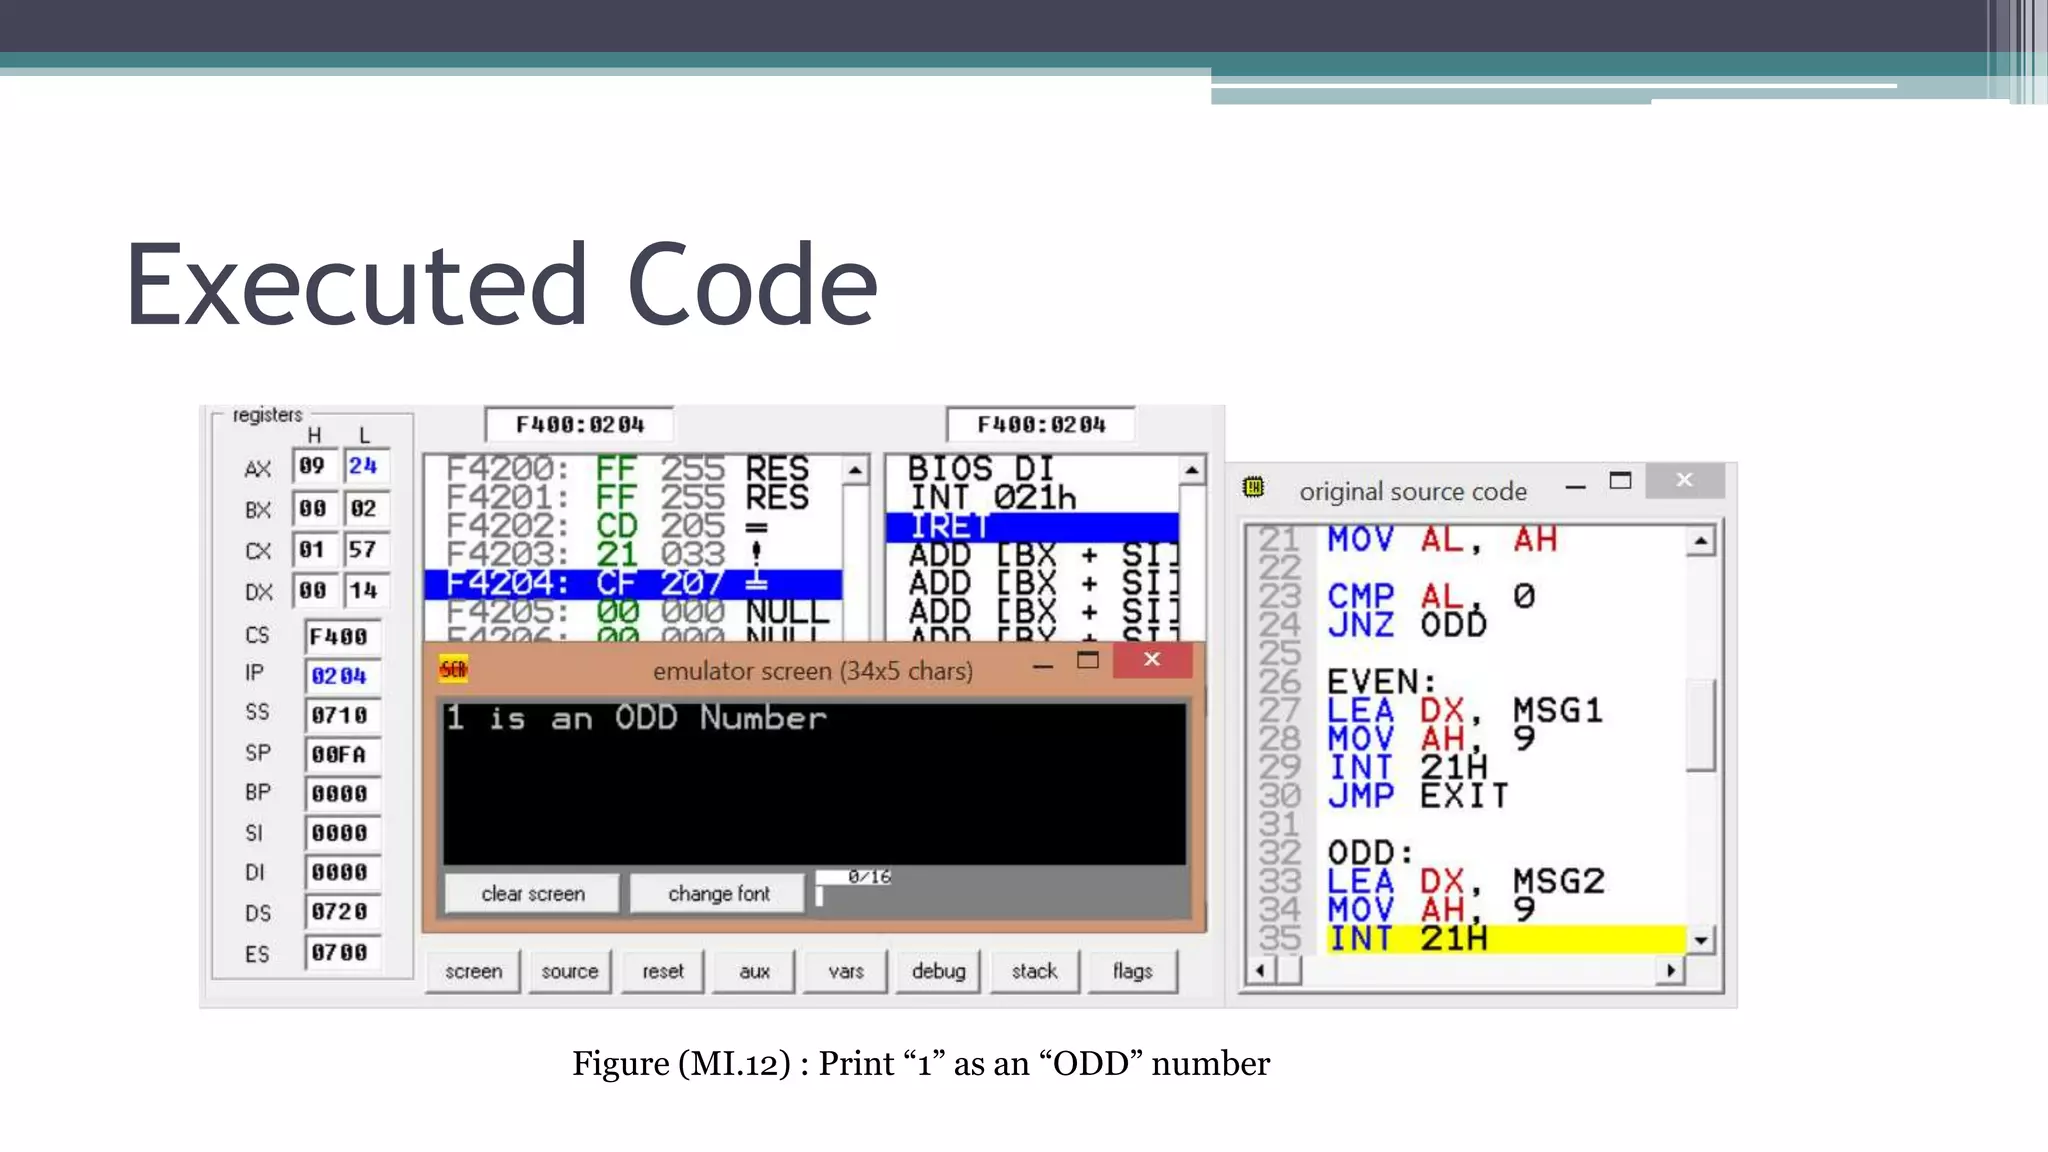Select source line JMP EXIT

(1418, 796)
